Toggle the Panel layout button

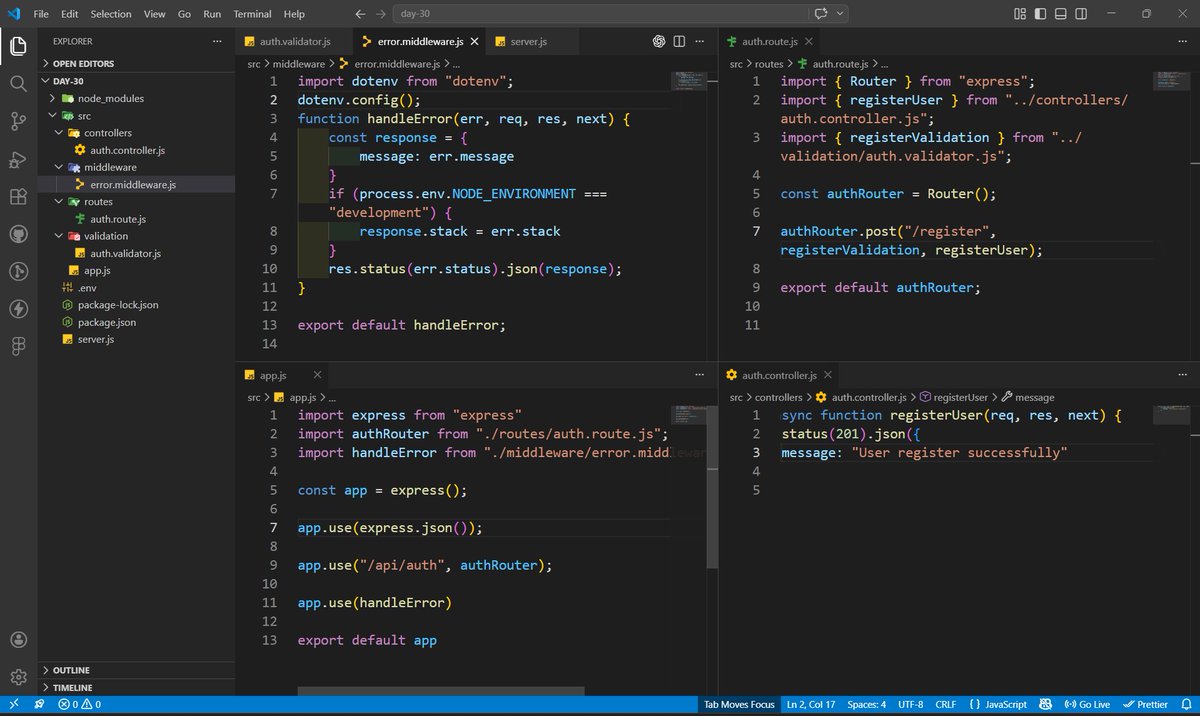pos(1062,14)
